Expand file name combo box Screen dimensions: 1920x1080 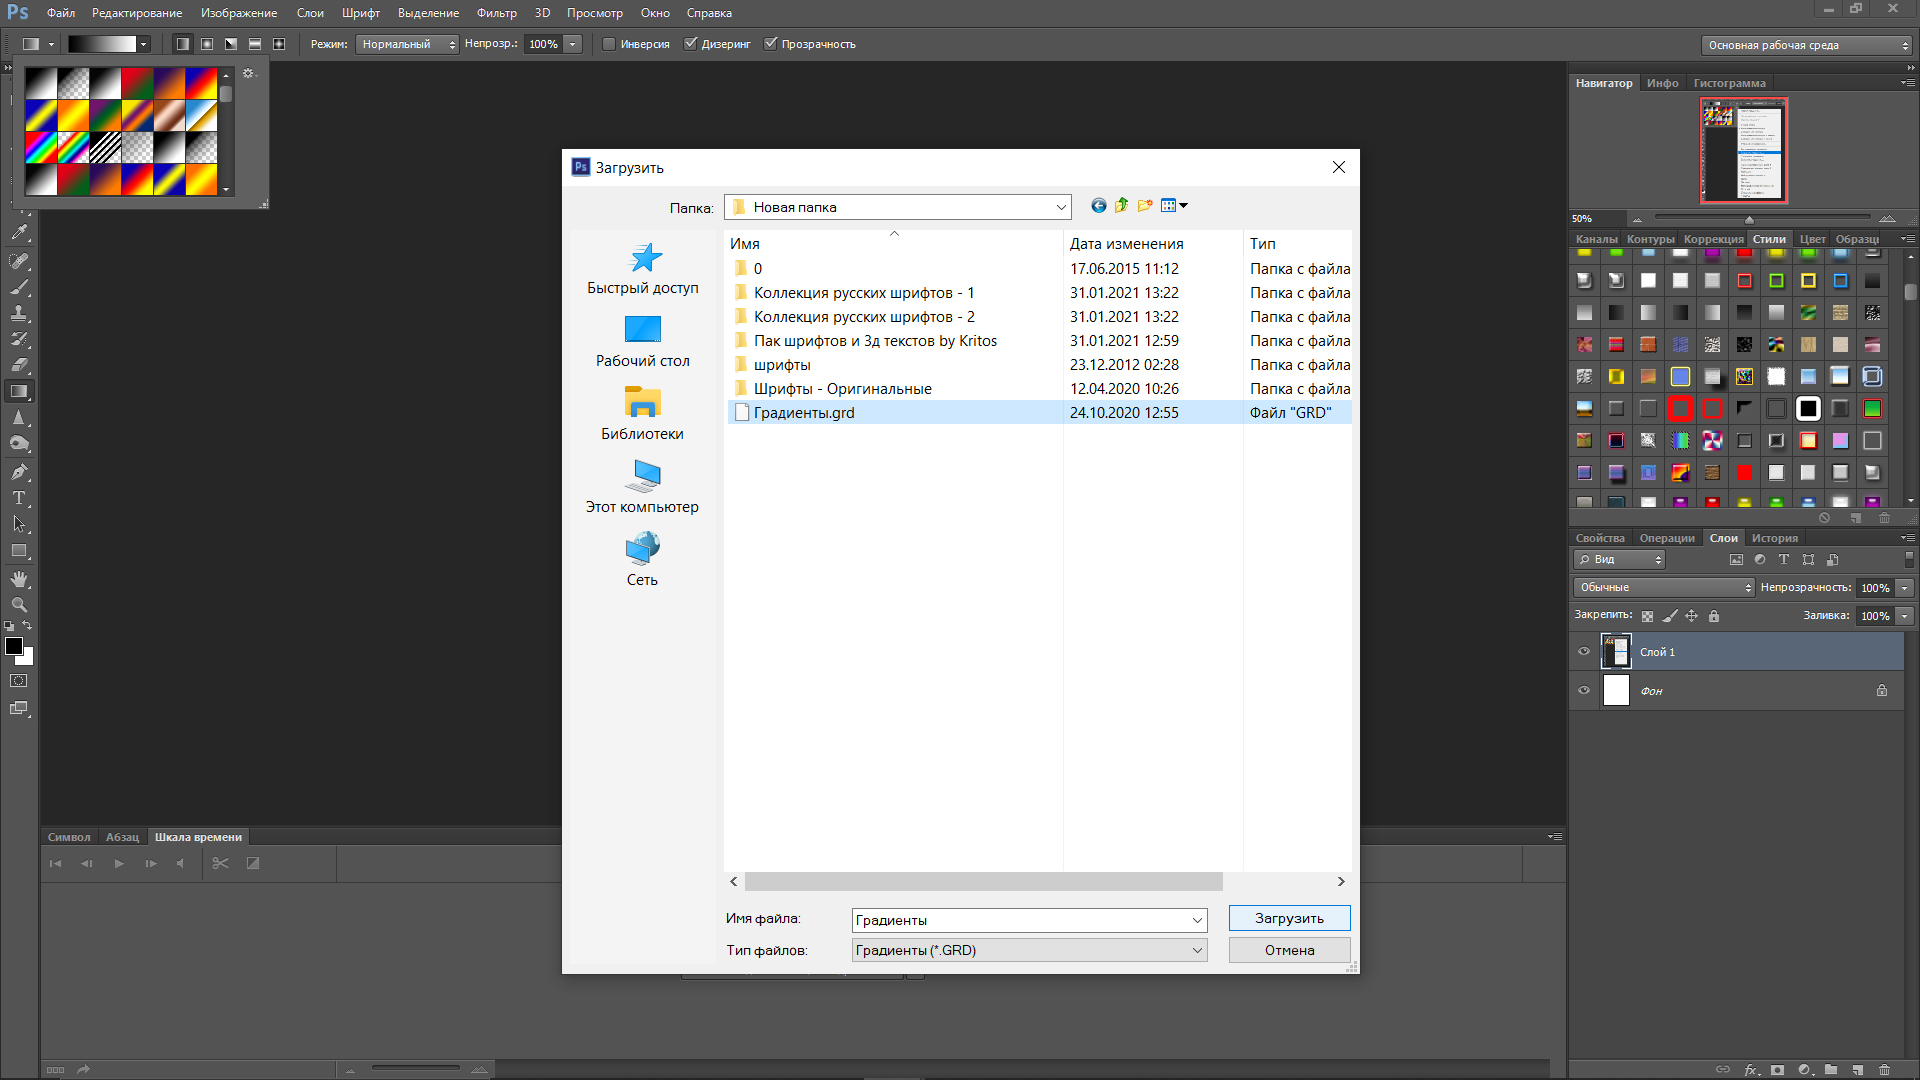pos(1197,920)
